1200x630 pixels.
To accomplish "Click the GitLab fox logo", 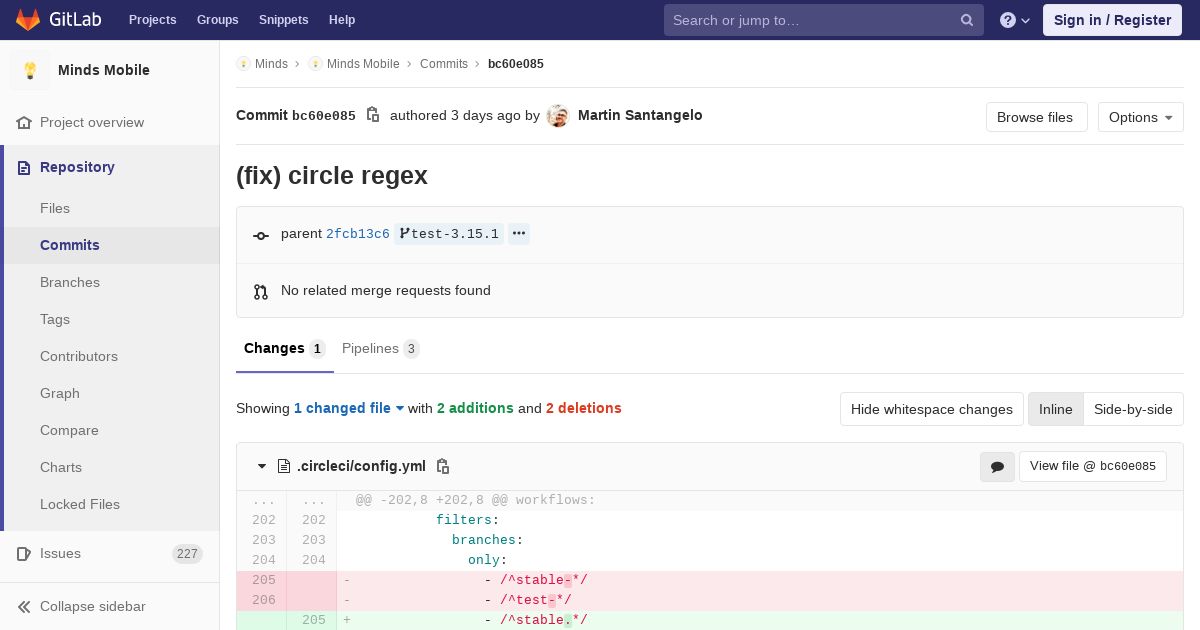I will (x=29, y=20).
